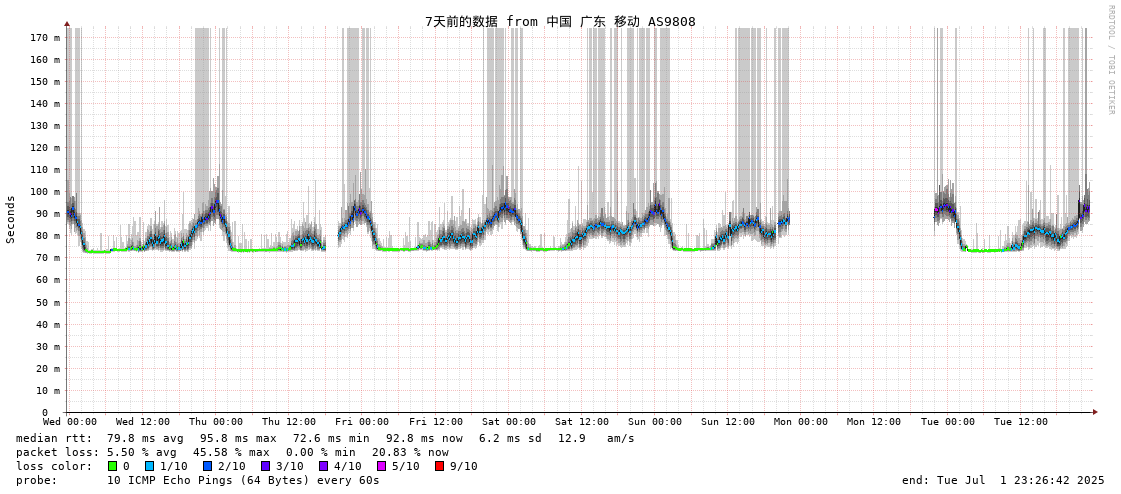Click the 'Fri 00:00' x-axis label
The width and height of the screenshot is (1121, 494).
click(x=362, y=422)
